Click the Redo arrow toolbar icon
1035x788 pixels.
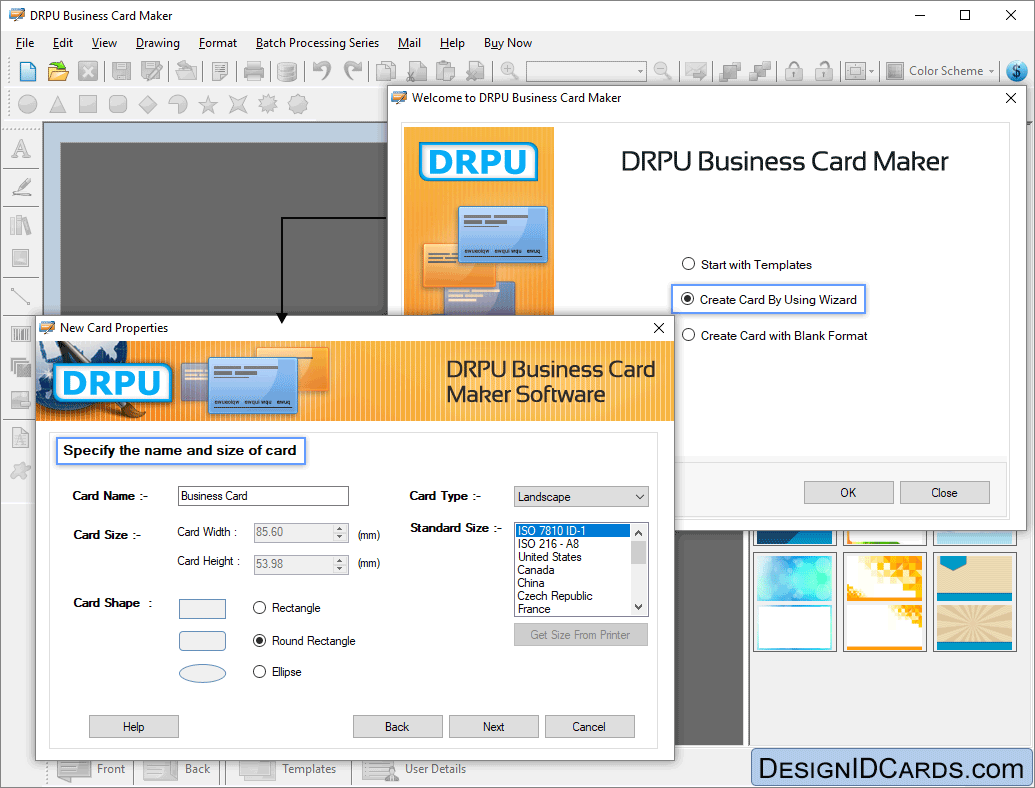[353, 71]
